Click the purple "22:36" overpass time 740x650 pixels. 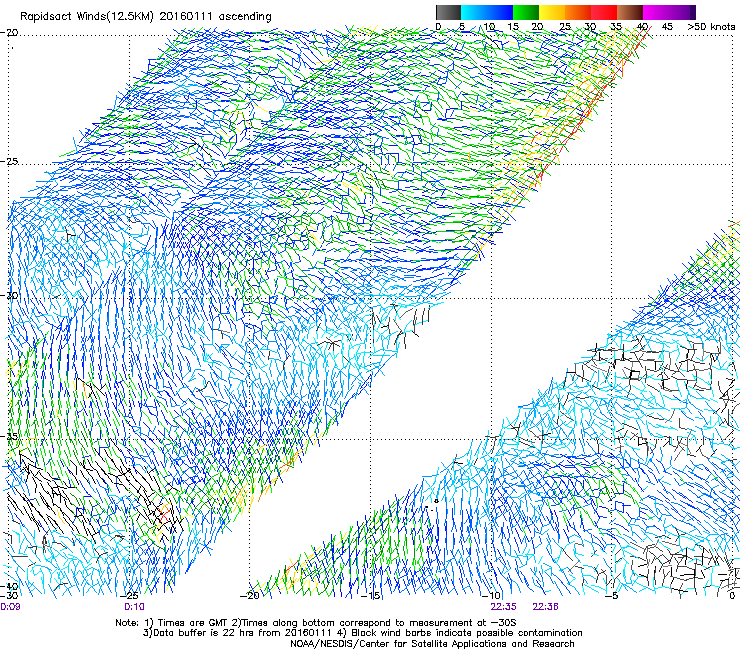point(546,607)
